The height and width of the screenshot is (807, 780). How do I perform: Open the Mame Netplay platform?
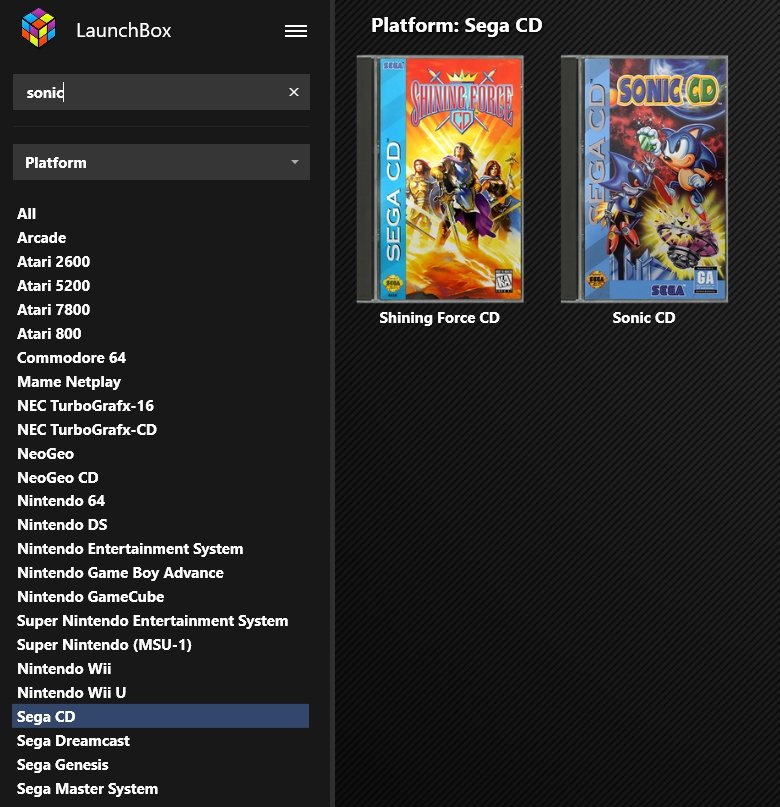(69, 382)
